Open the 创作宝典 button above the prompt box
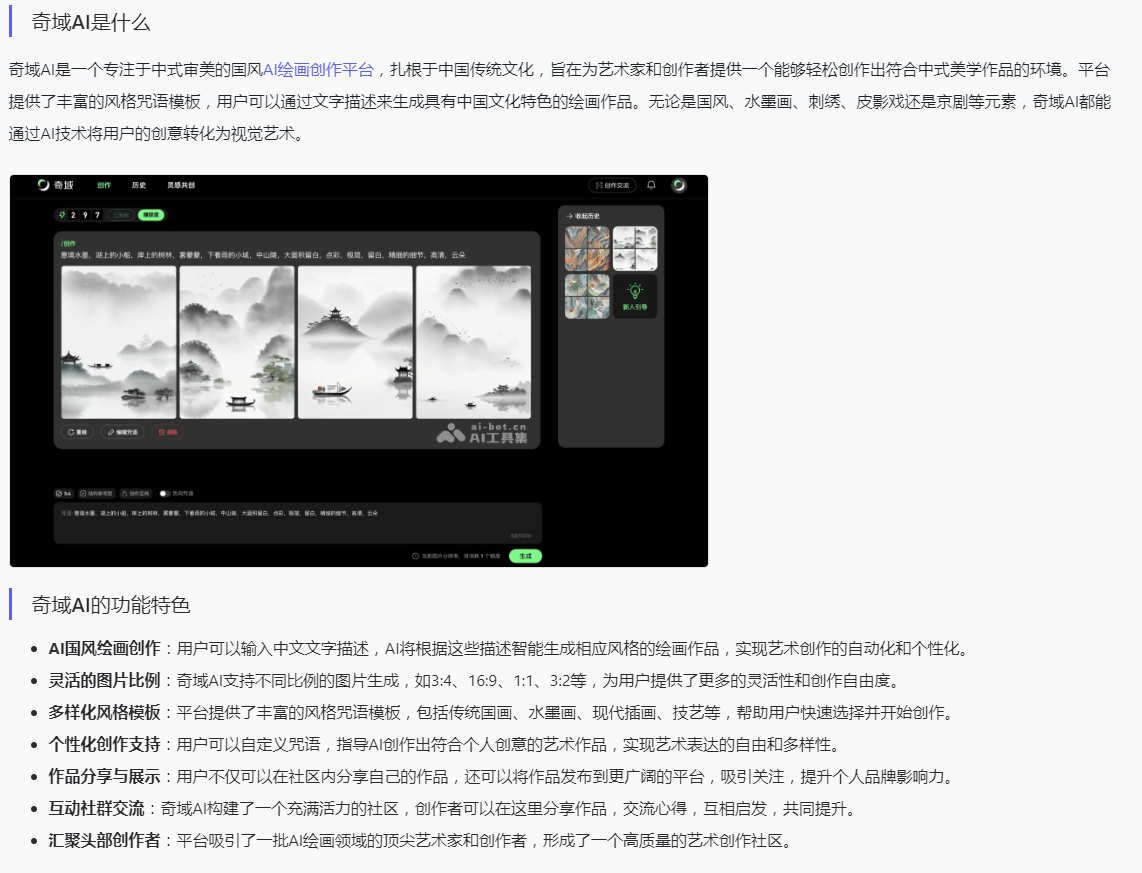Viewport: 1142px width, 873px height. tap(135, 494)
